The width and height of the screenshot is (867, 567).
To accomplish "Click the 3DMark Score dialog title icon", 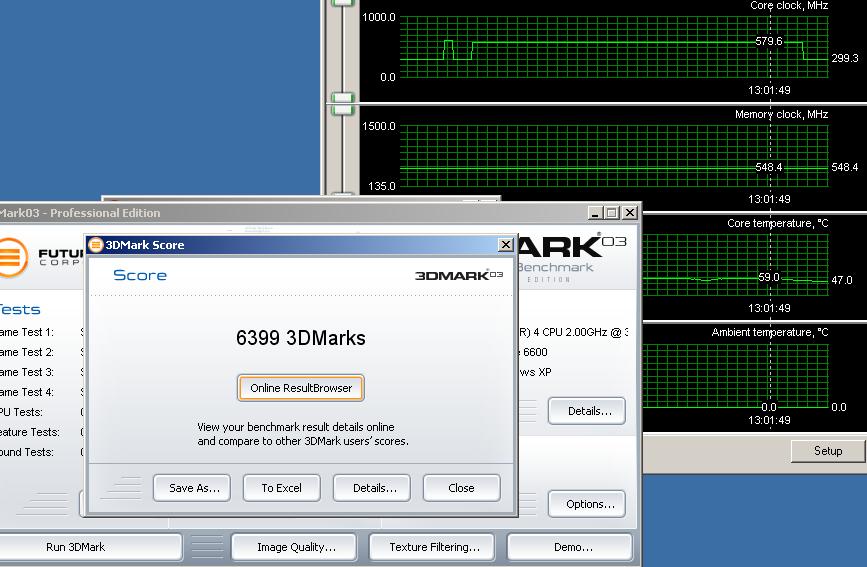I will tap(96, 245).
